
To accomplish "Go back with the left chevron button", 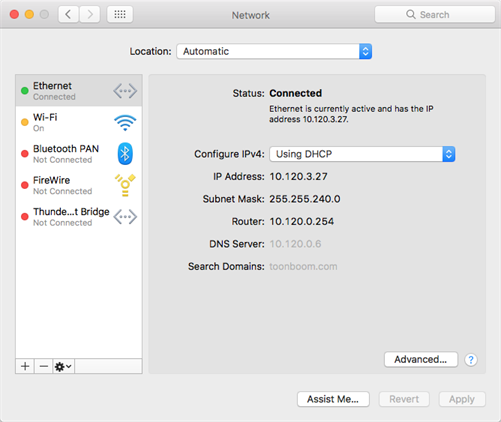I will click(68, 14).
